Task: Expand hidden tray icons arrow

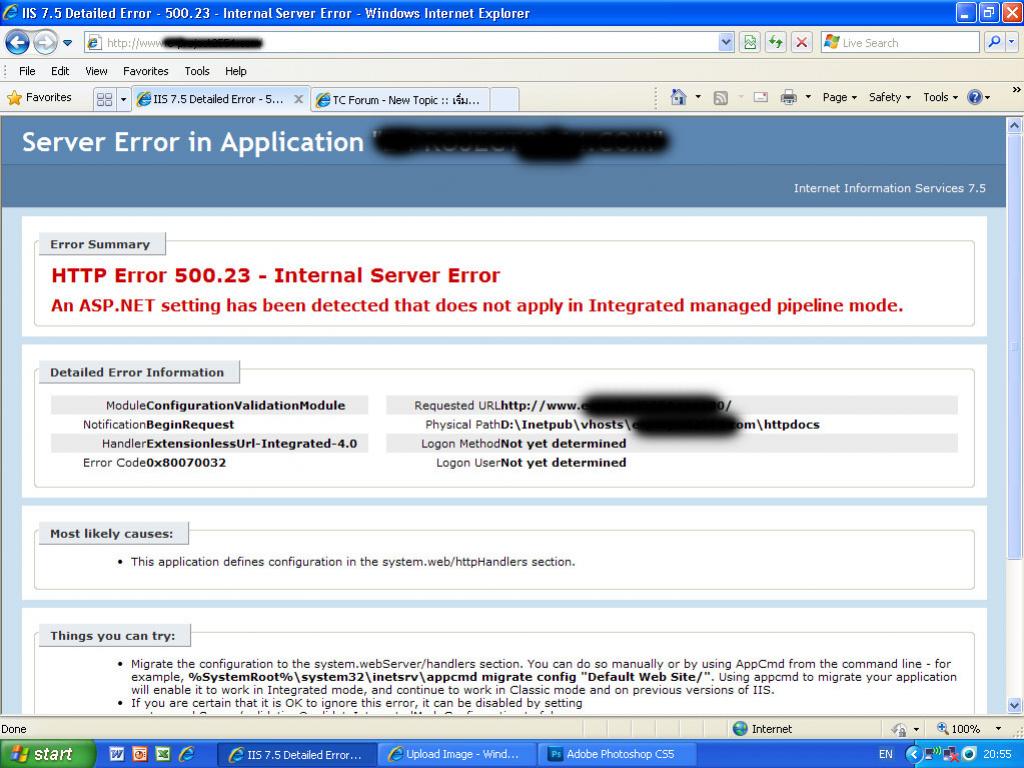Action: tap(913, 755)
